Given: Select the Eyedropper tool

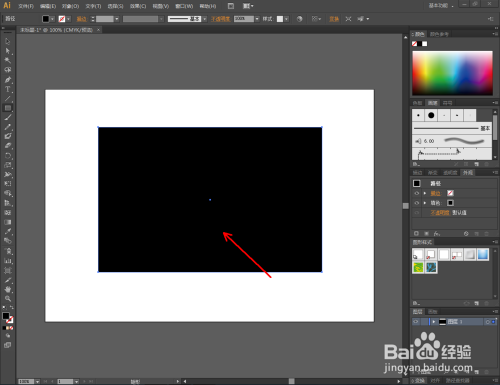Looking at the screenshot, I should 8,231.
